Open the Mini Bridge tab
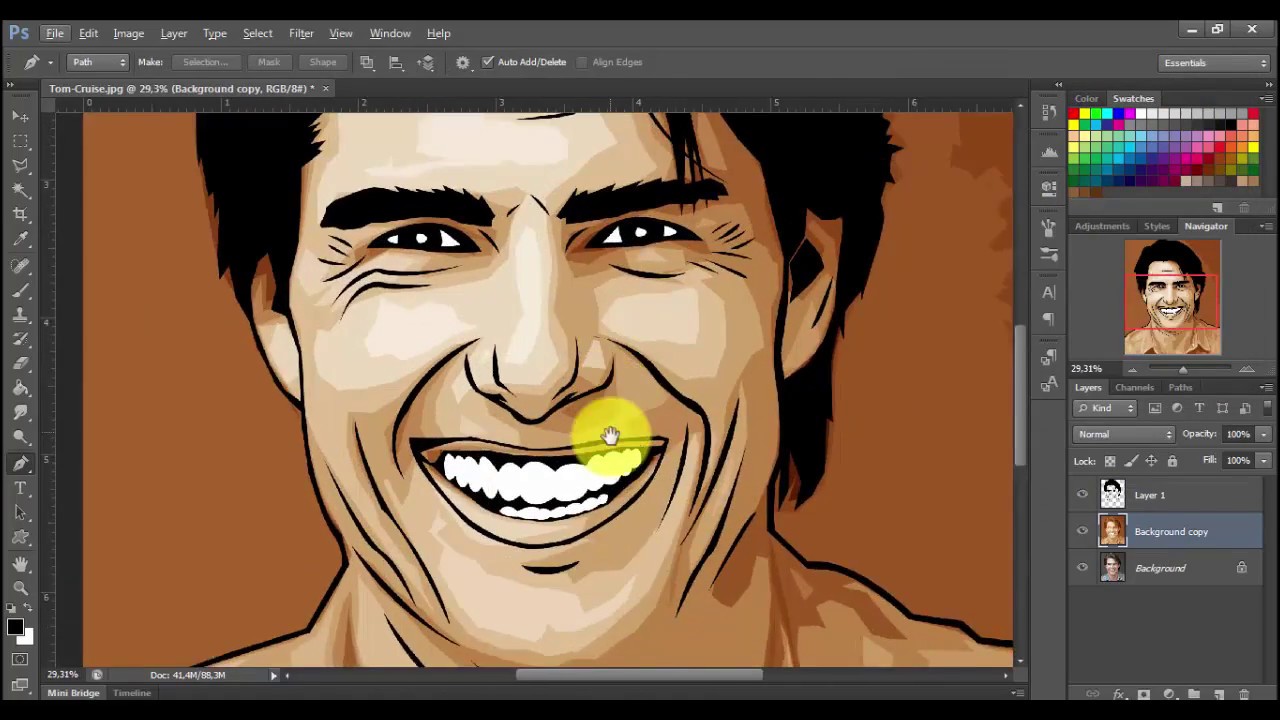Screen dimensions: 1280x720 [73, 693]
